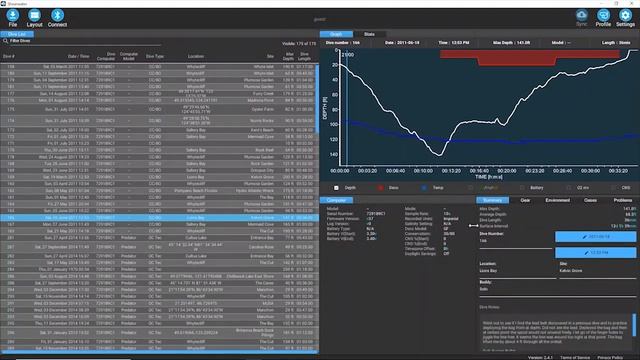Sort by the Dive # column header
Viewport: 640px width, 360px height.
(9, 56)
